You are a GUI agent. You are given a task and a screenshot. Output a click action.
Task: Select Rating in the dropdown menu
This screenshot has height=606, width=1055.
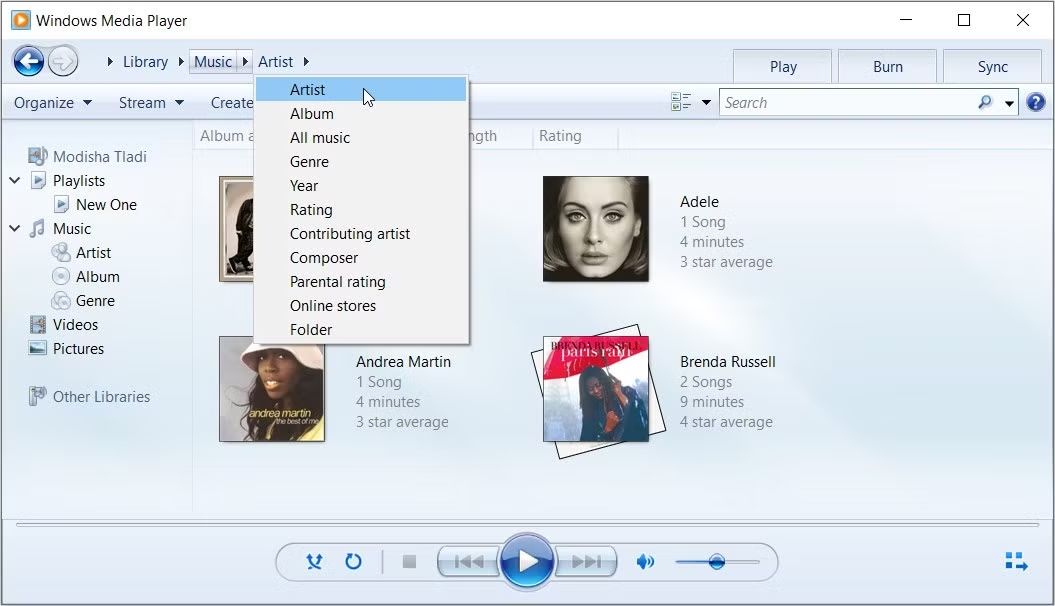click(361, 210)
